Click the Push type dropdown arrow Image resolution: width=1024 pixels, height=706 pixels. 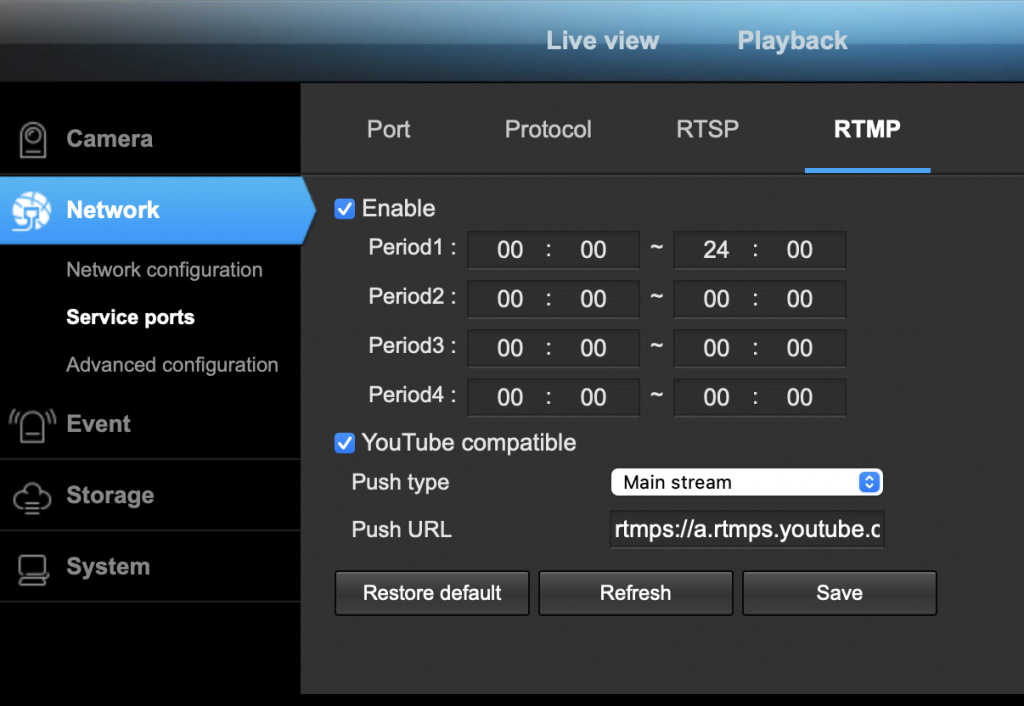[869, 483]
